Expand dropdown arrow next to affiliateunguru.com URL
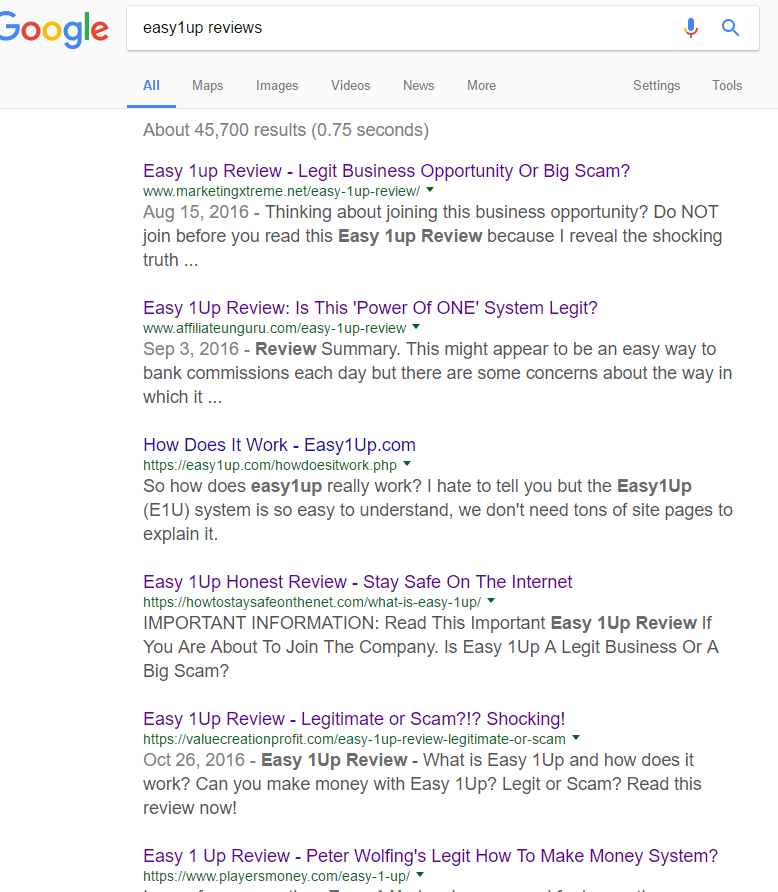 [x=416, y=327]
